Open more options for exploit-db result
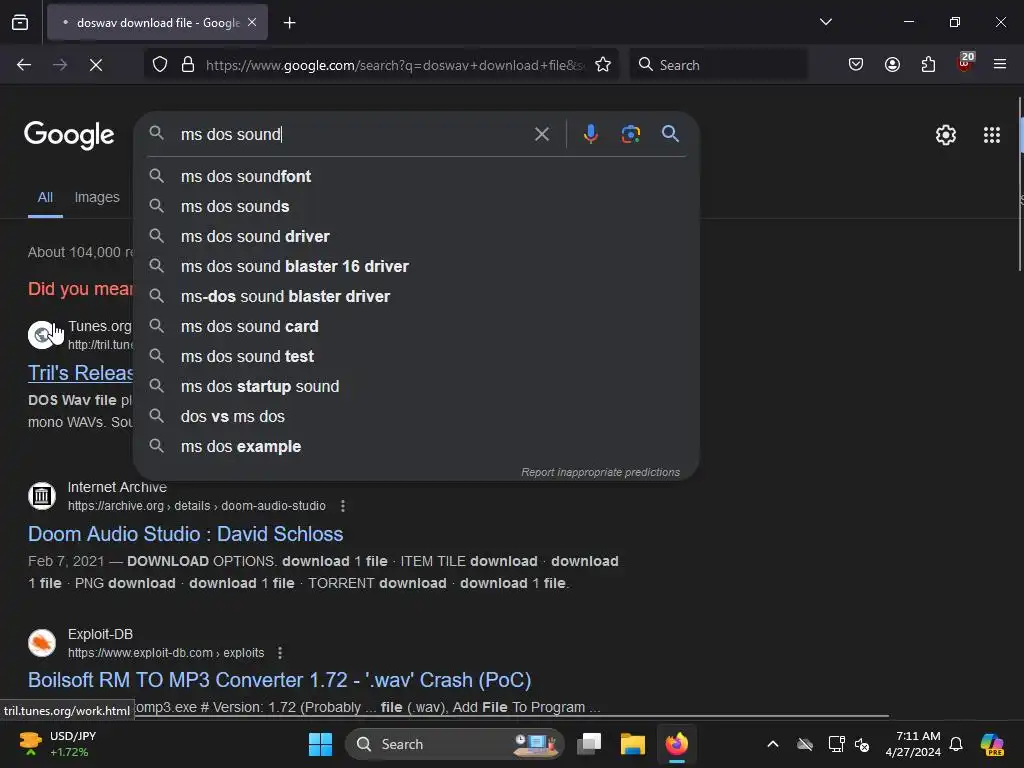 (x=280, y=653)
